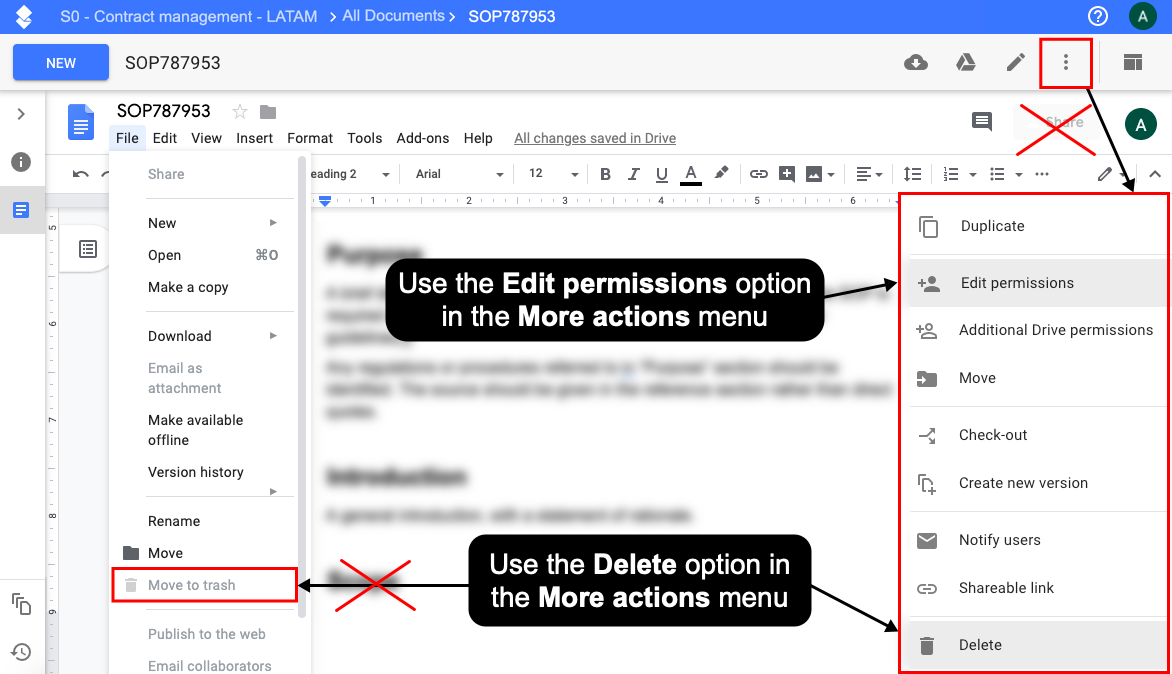The width and height of the screenshot is (1172, 674).
Task: Open the font size 12 dropdown
Action: [x=553, y=174]
